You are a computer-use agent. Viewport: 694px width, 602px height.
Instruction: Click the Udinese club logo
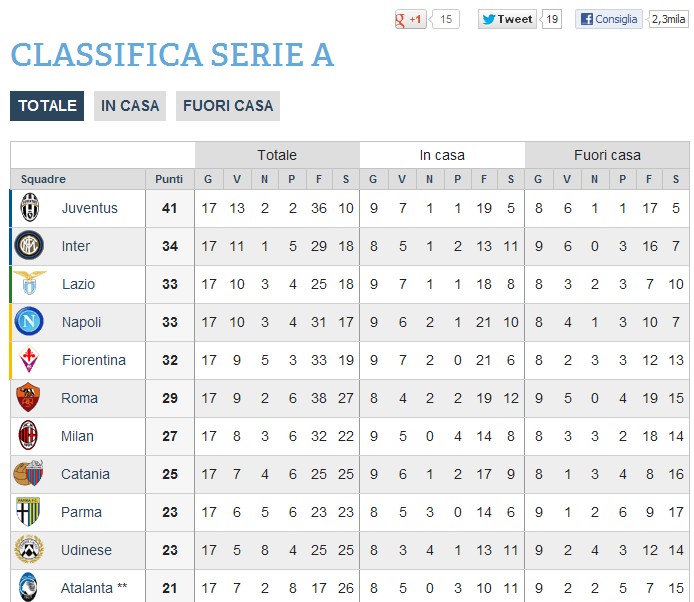29,549
